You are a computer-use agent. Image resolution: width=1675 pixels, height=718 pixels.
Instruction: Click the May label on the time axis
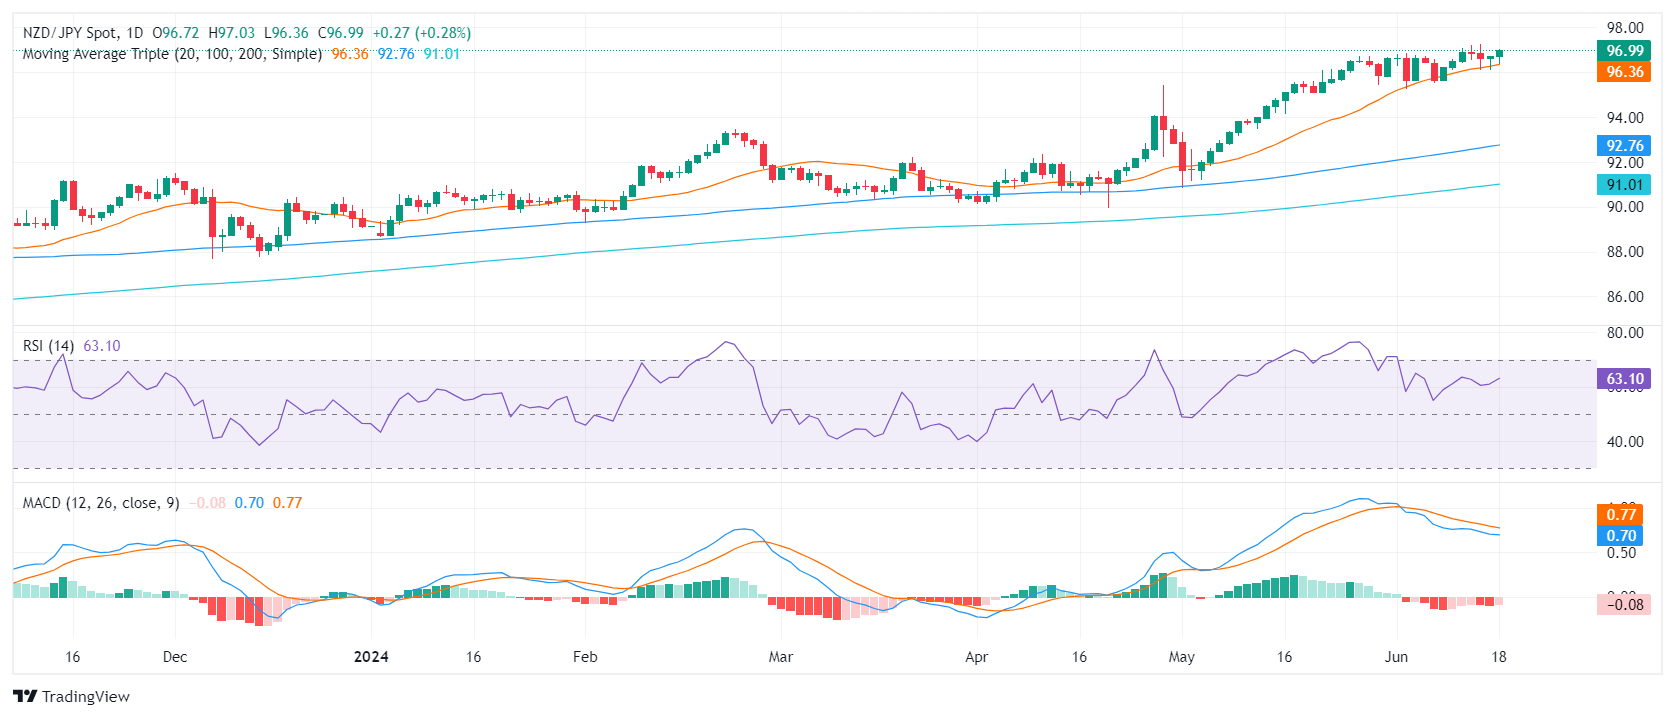click(x=1181, y=657)
